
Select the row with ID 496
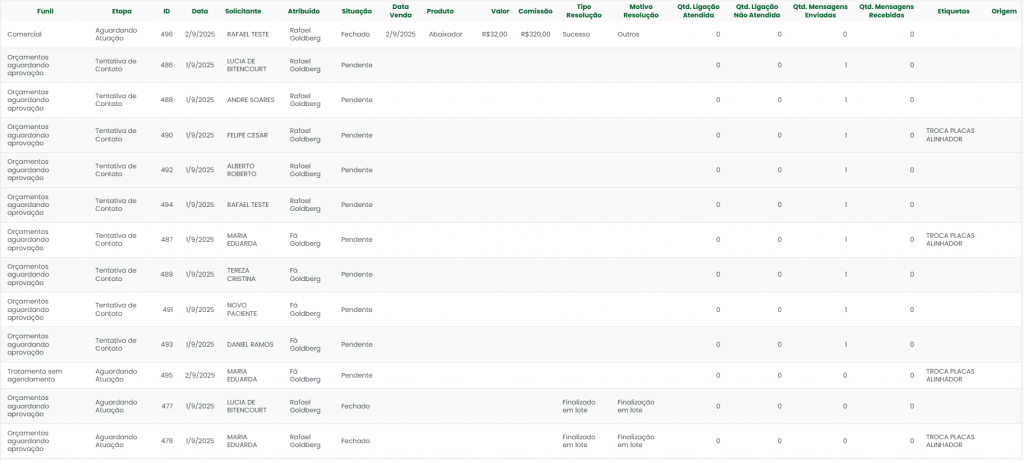166,34
